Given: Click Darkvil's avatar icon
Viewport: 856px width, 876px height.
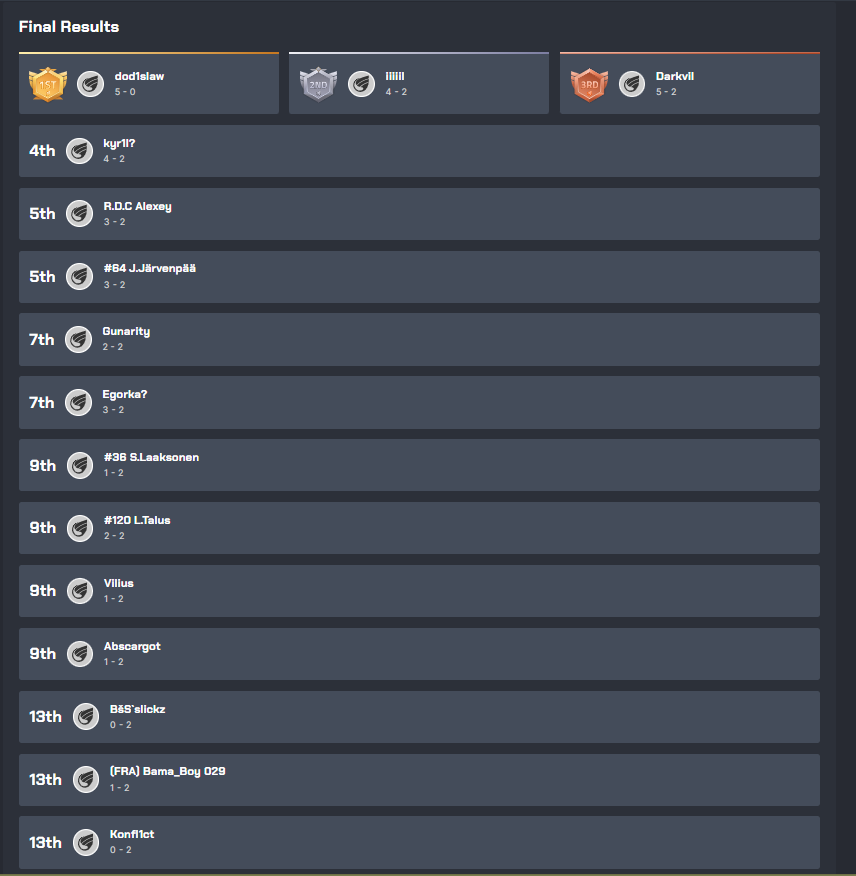Looking at the screenshot, I should coord(632,84).
